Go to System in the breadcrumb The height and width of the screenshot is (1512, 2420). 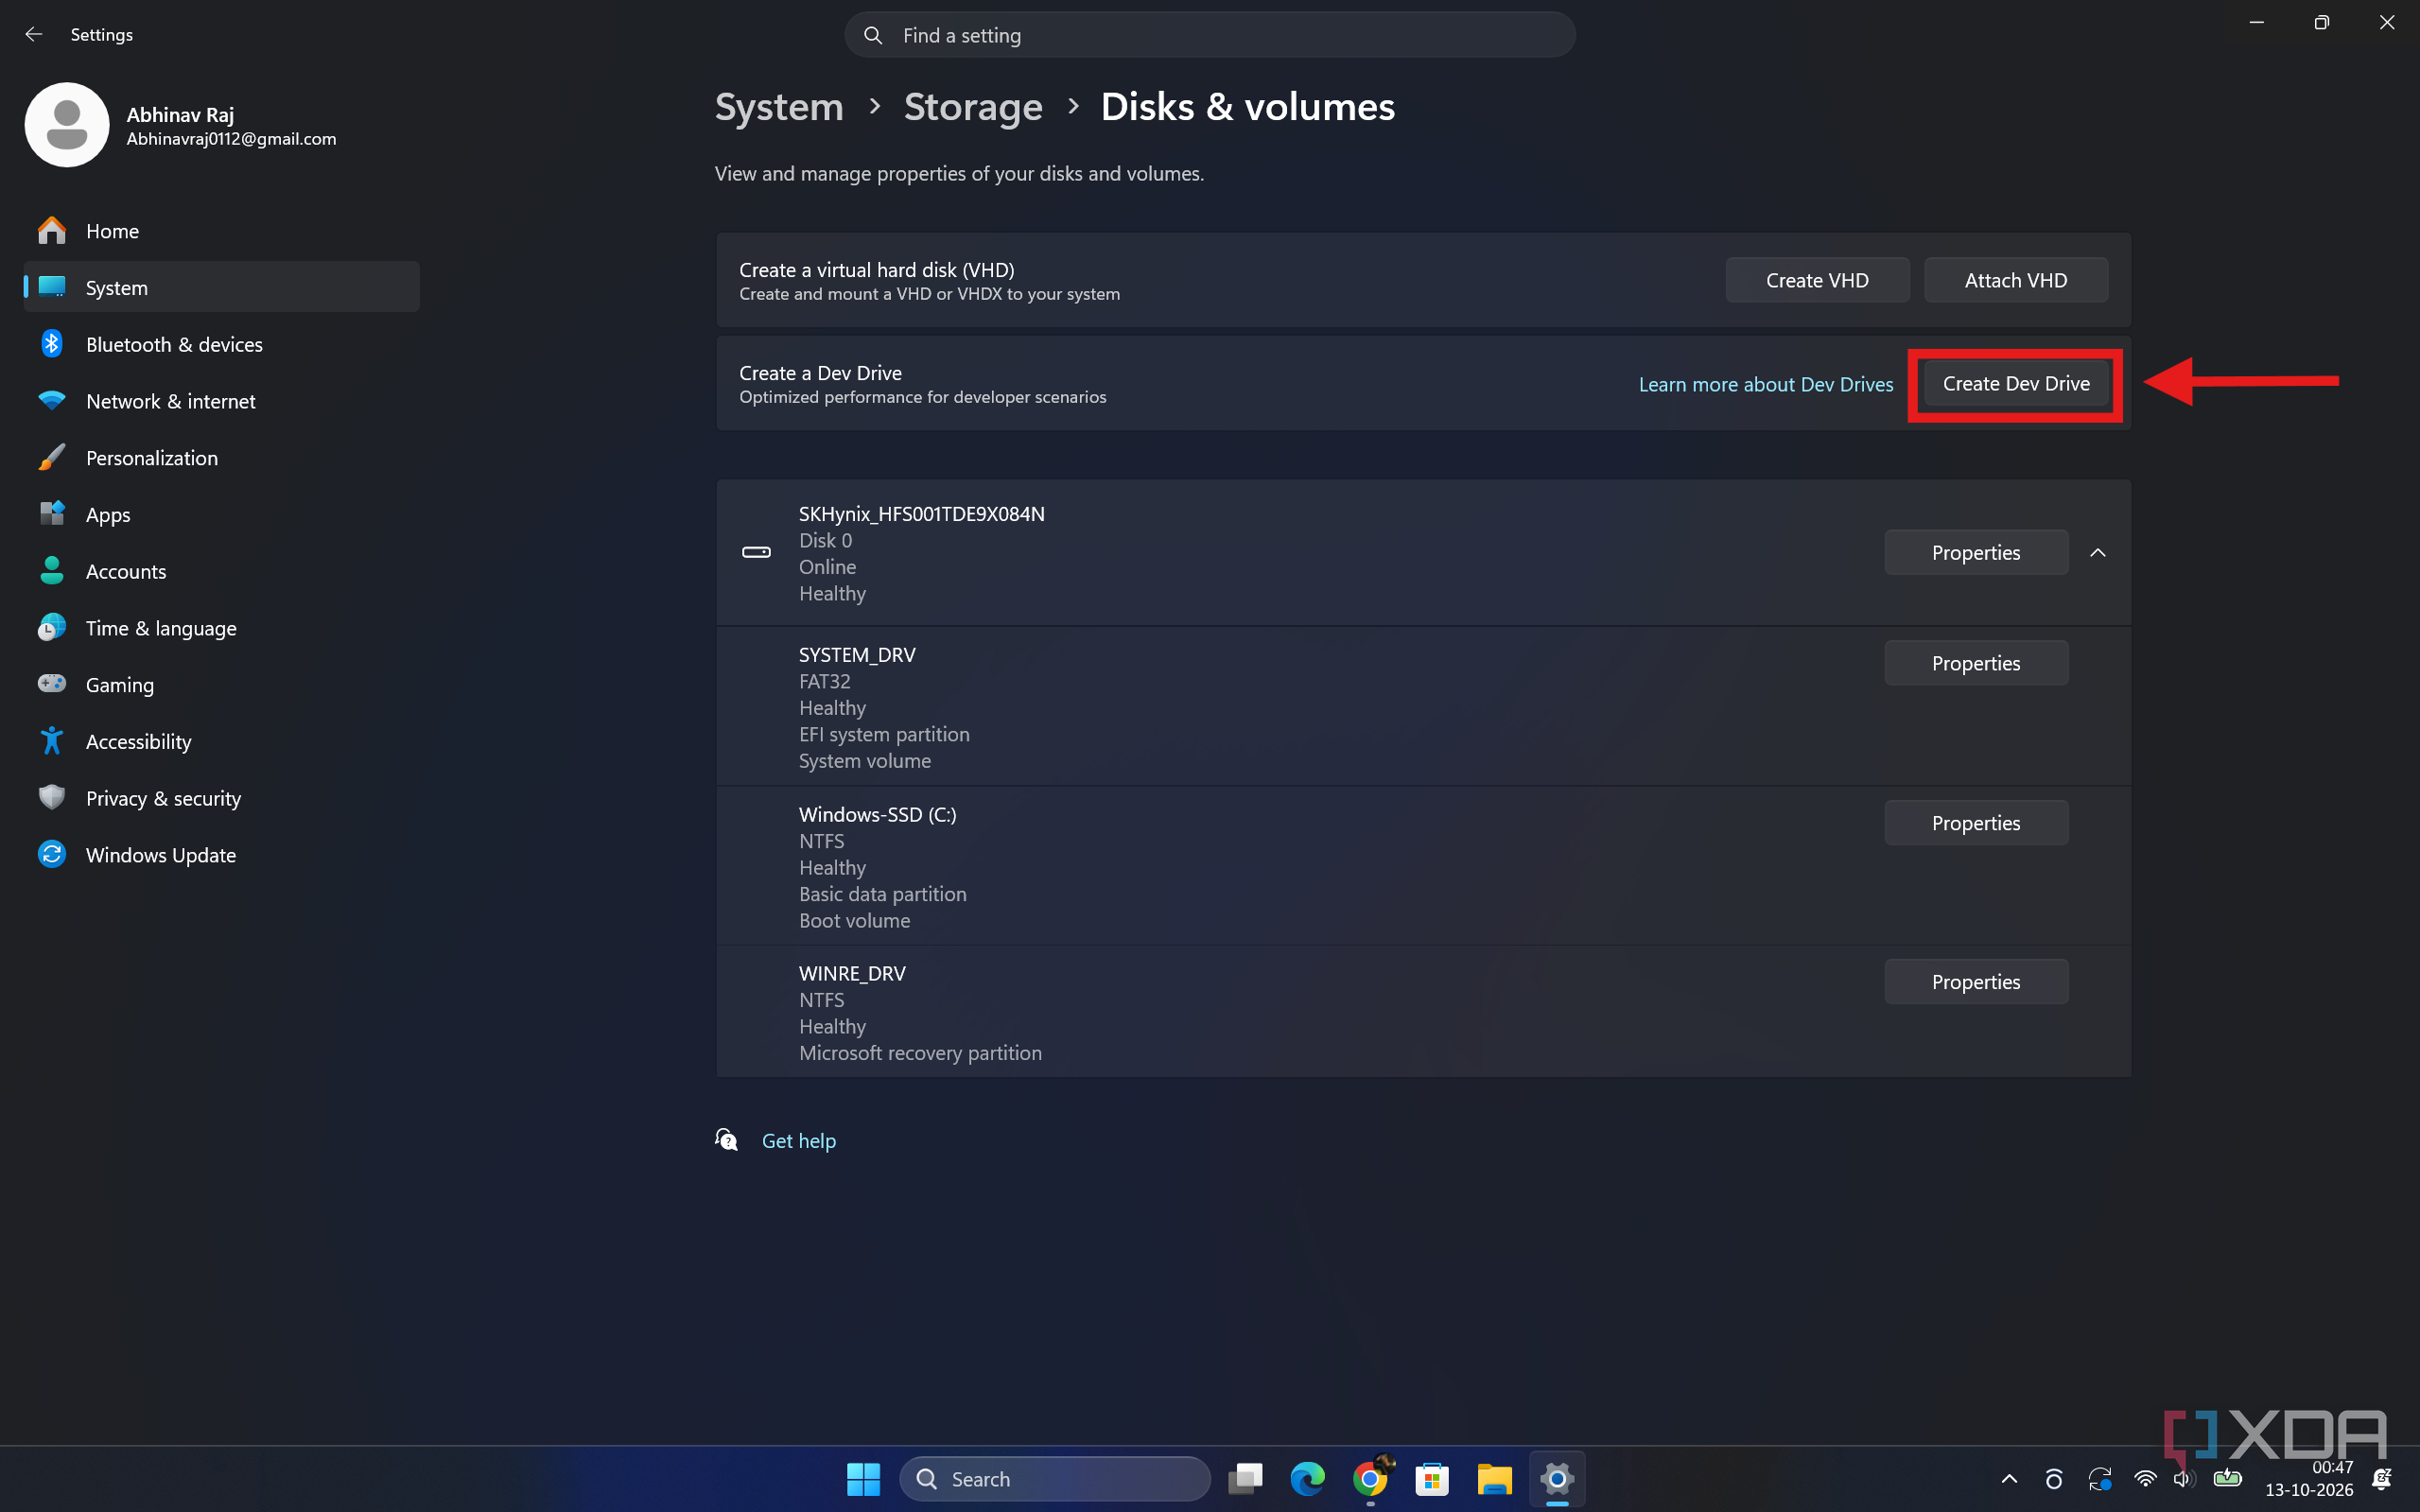779,107
